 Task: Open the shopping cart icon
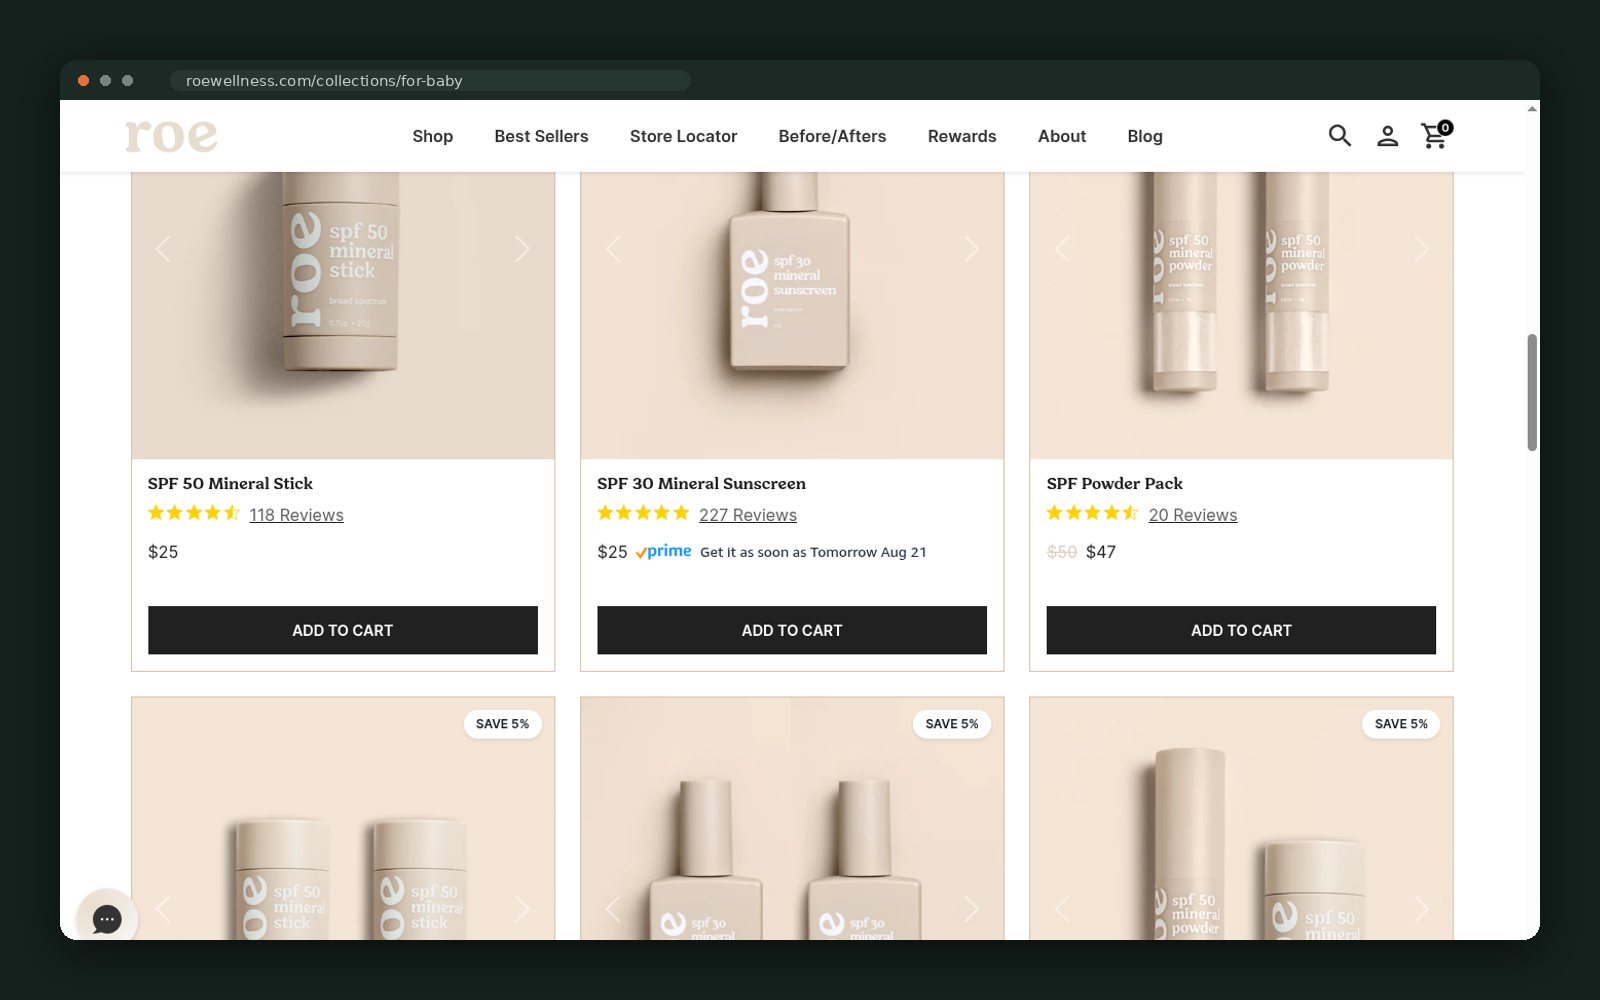pyautogui.click(x=1436, y=135)
